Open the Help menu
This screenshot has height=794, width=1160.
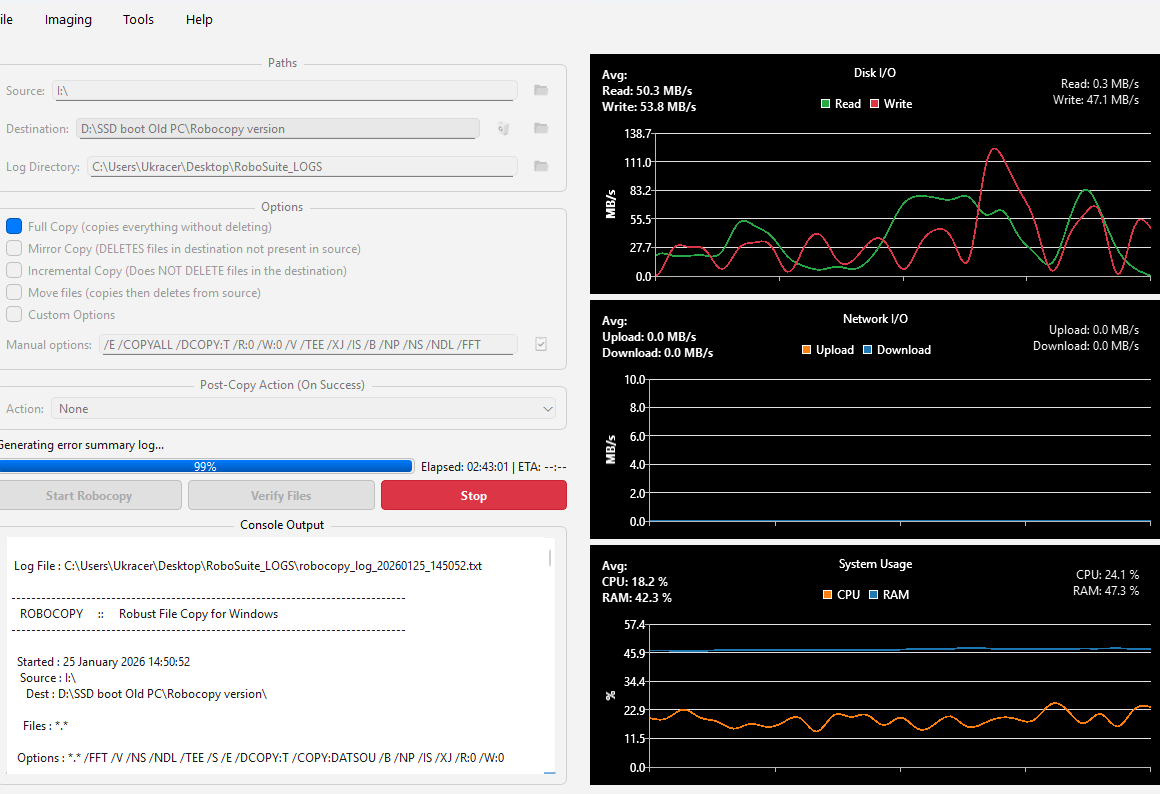coord(199,20)
